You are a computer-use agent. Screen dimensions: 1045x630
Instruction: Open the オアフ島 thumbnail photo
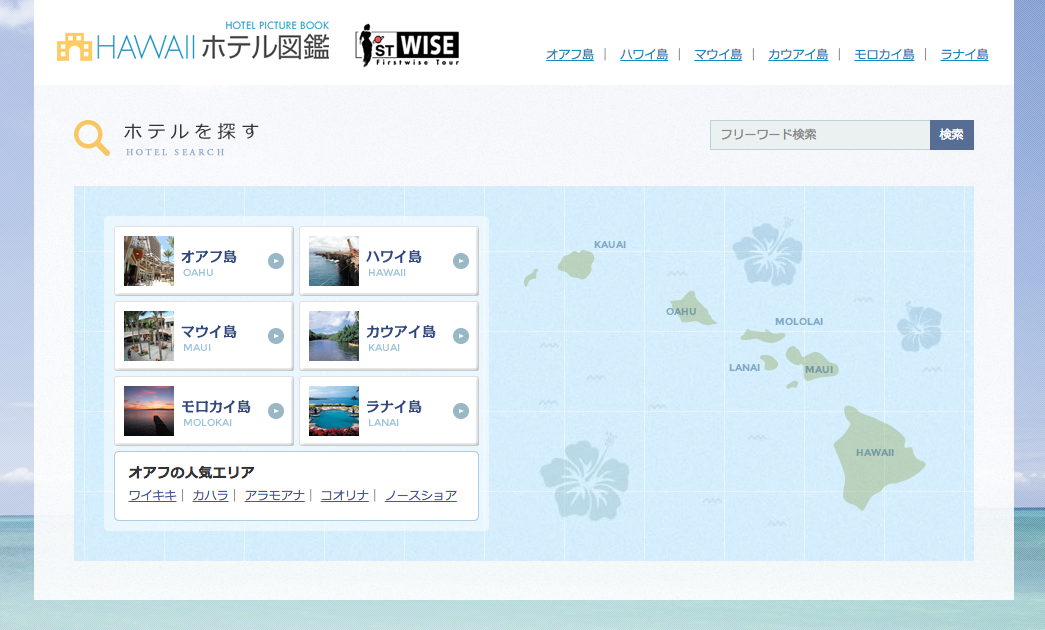(149, 261)
